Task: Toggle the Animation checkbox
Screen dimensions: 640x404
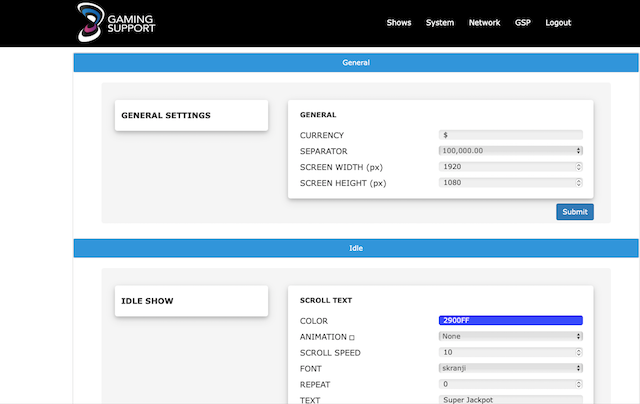Action: point(352,338)
